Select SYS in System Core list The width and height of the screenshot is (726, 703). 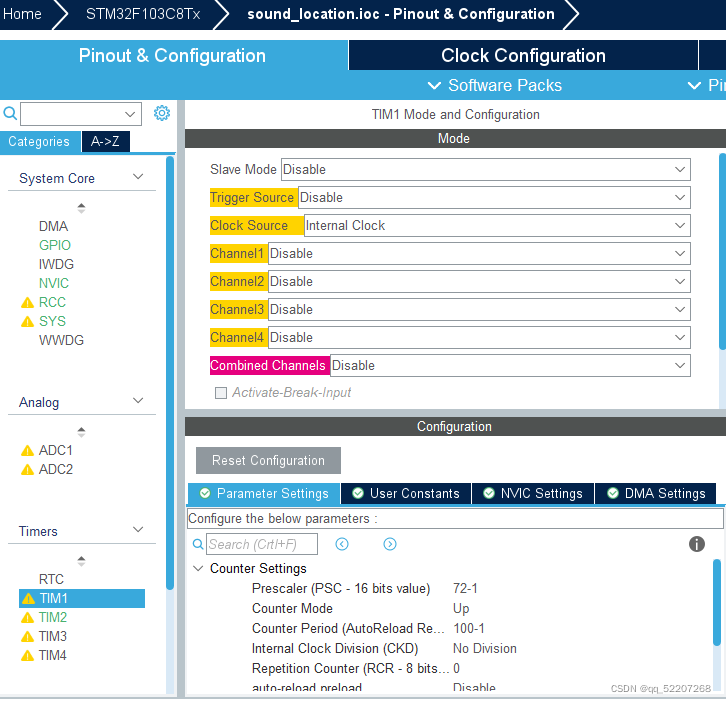point(52,321)
